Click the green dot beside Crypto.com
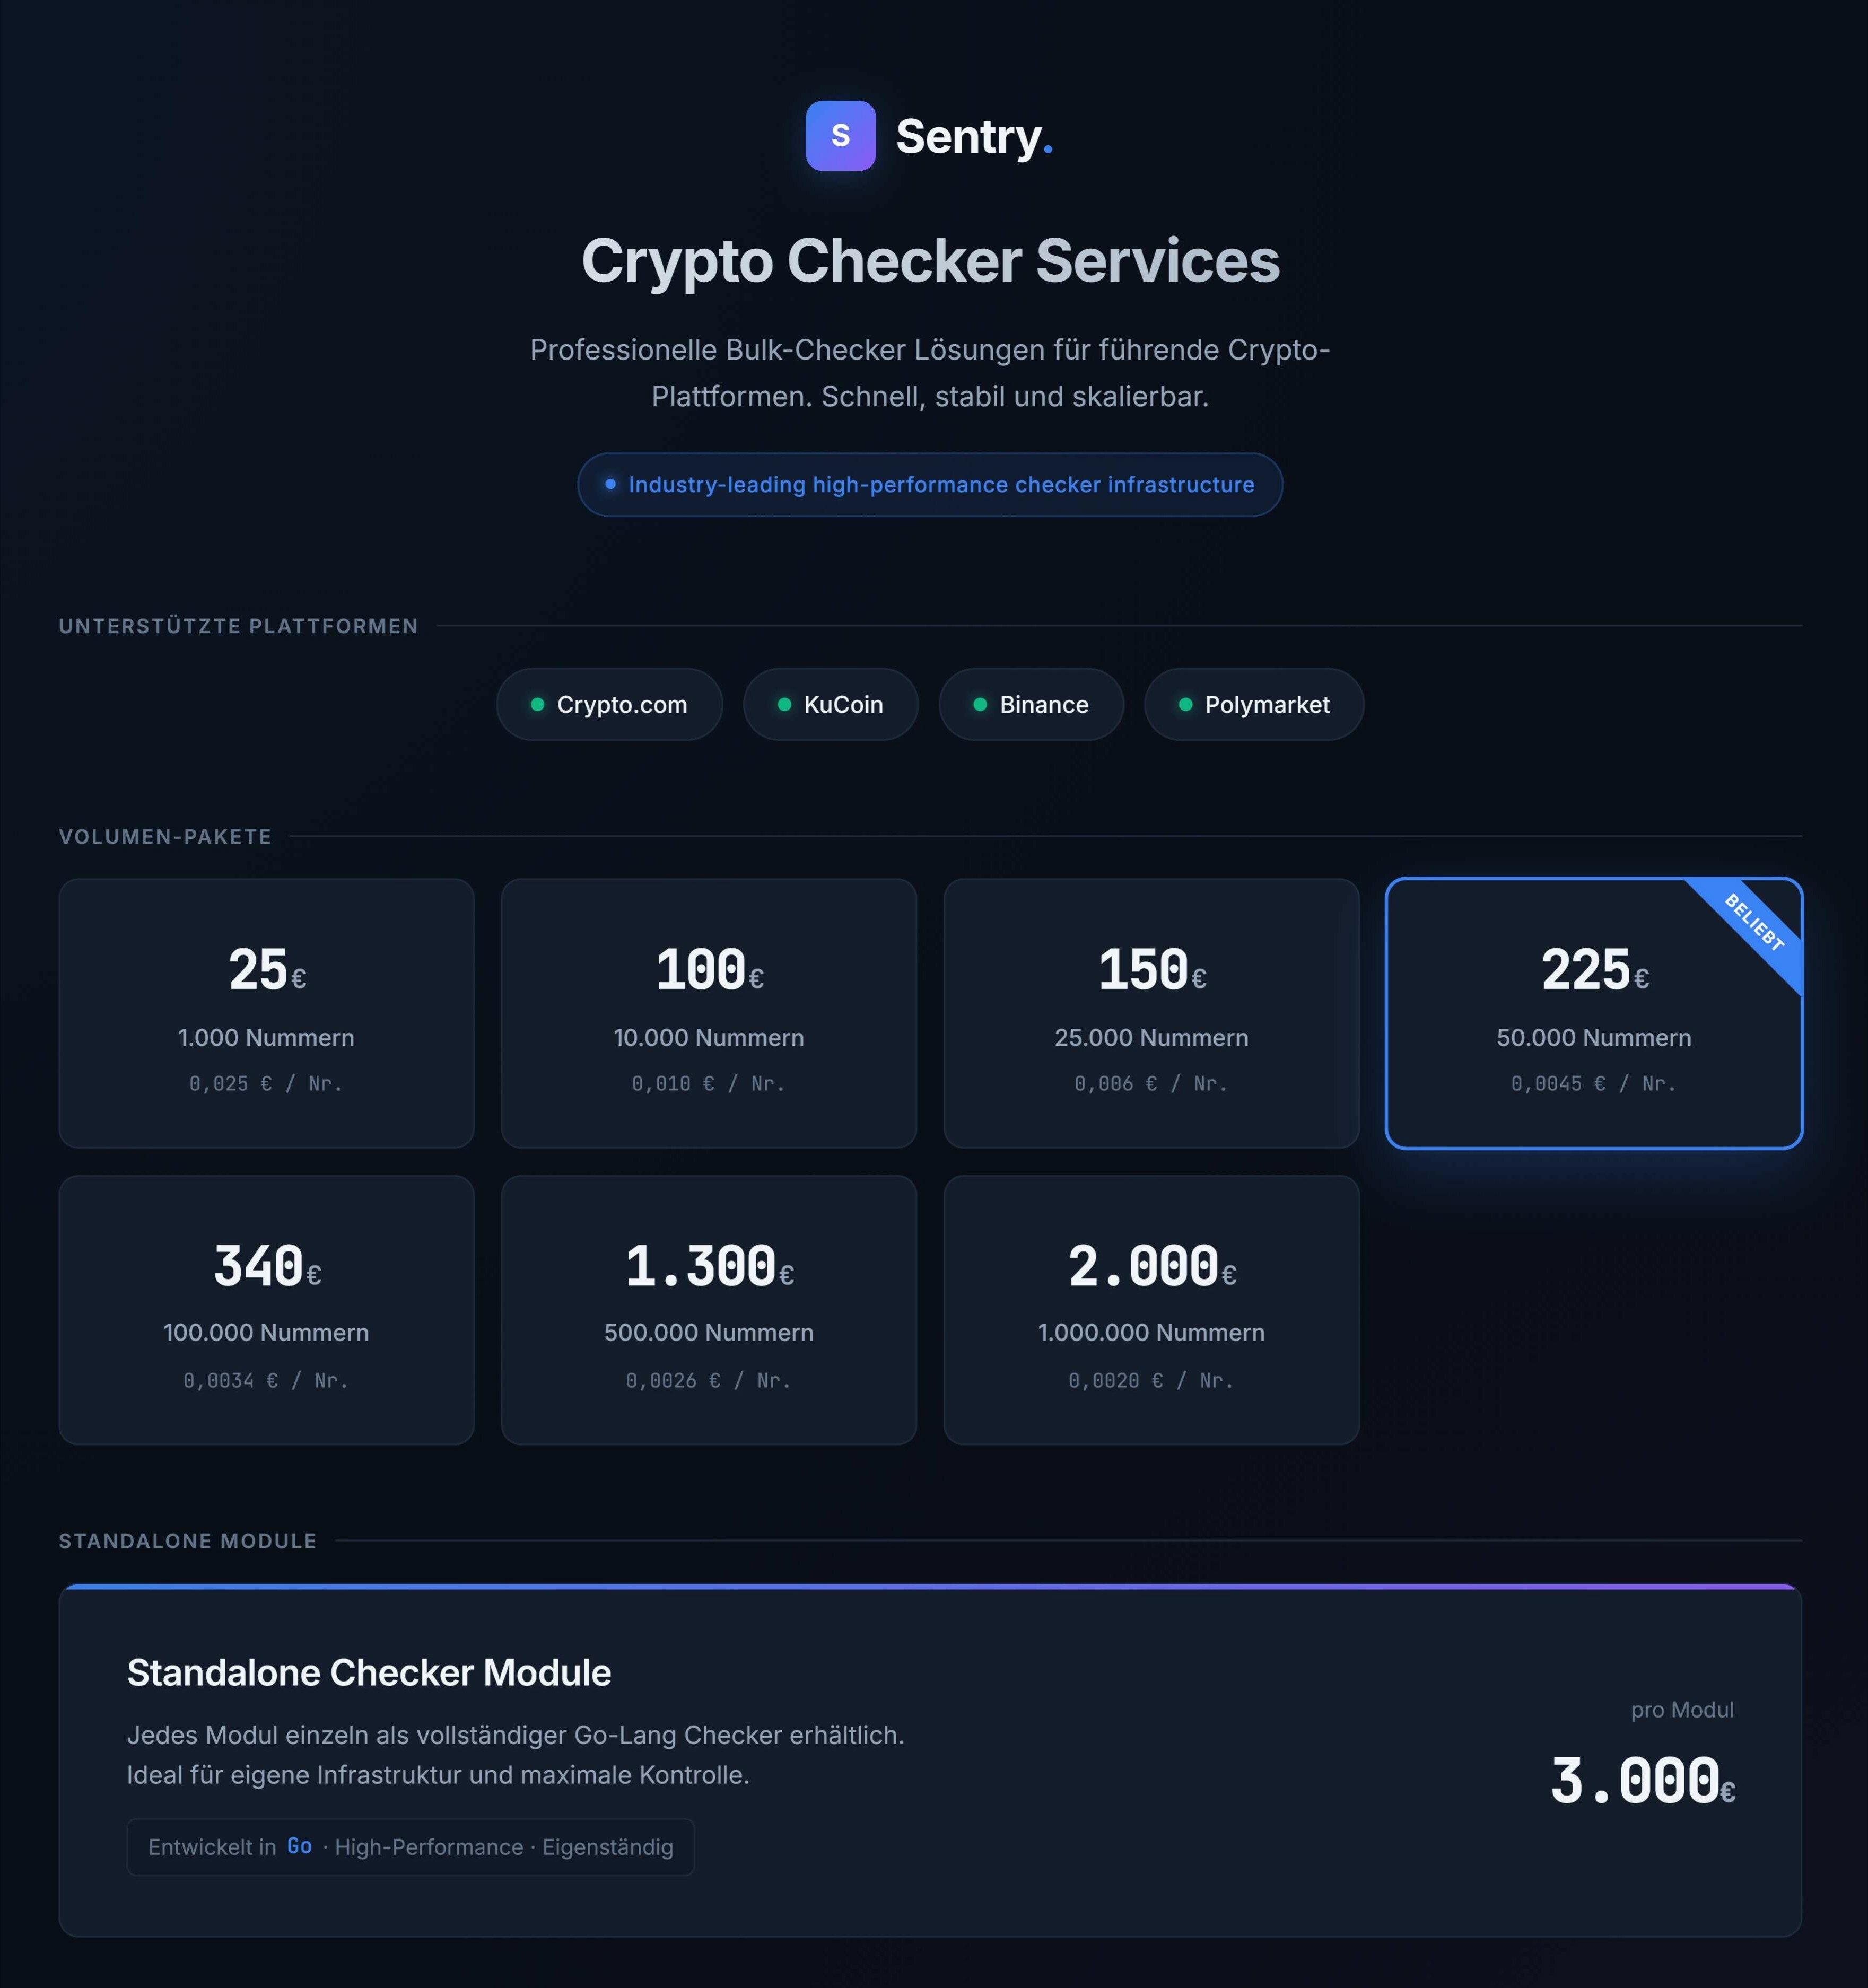The image size is (1868, 1988). pyautogui.click(x=537, y=704)
